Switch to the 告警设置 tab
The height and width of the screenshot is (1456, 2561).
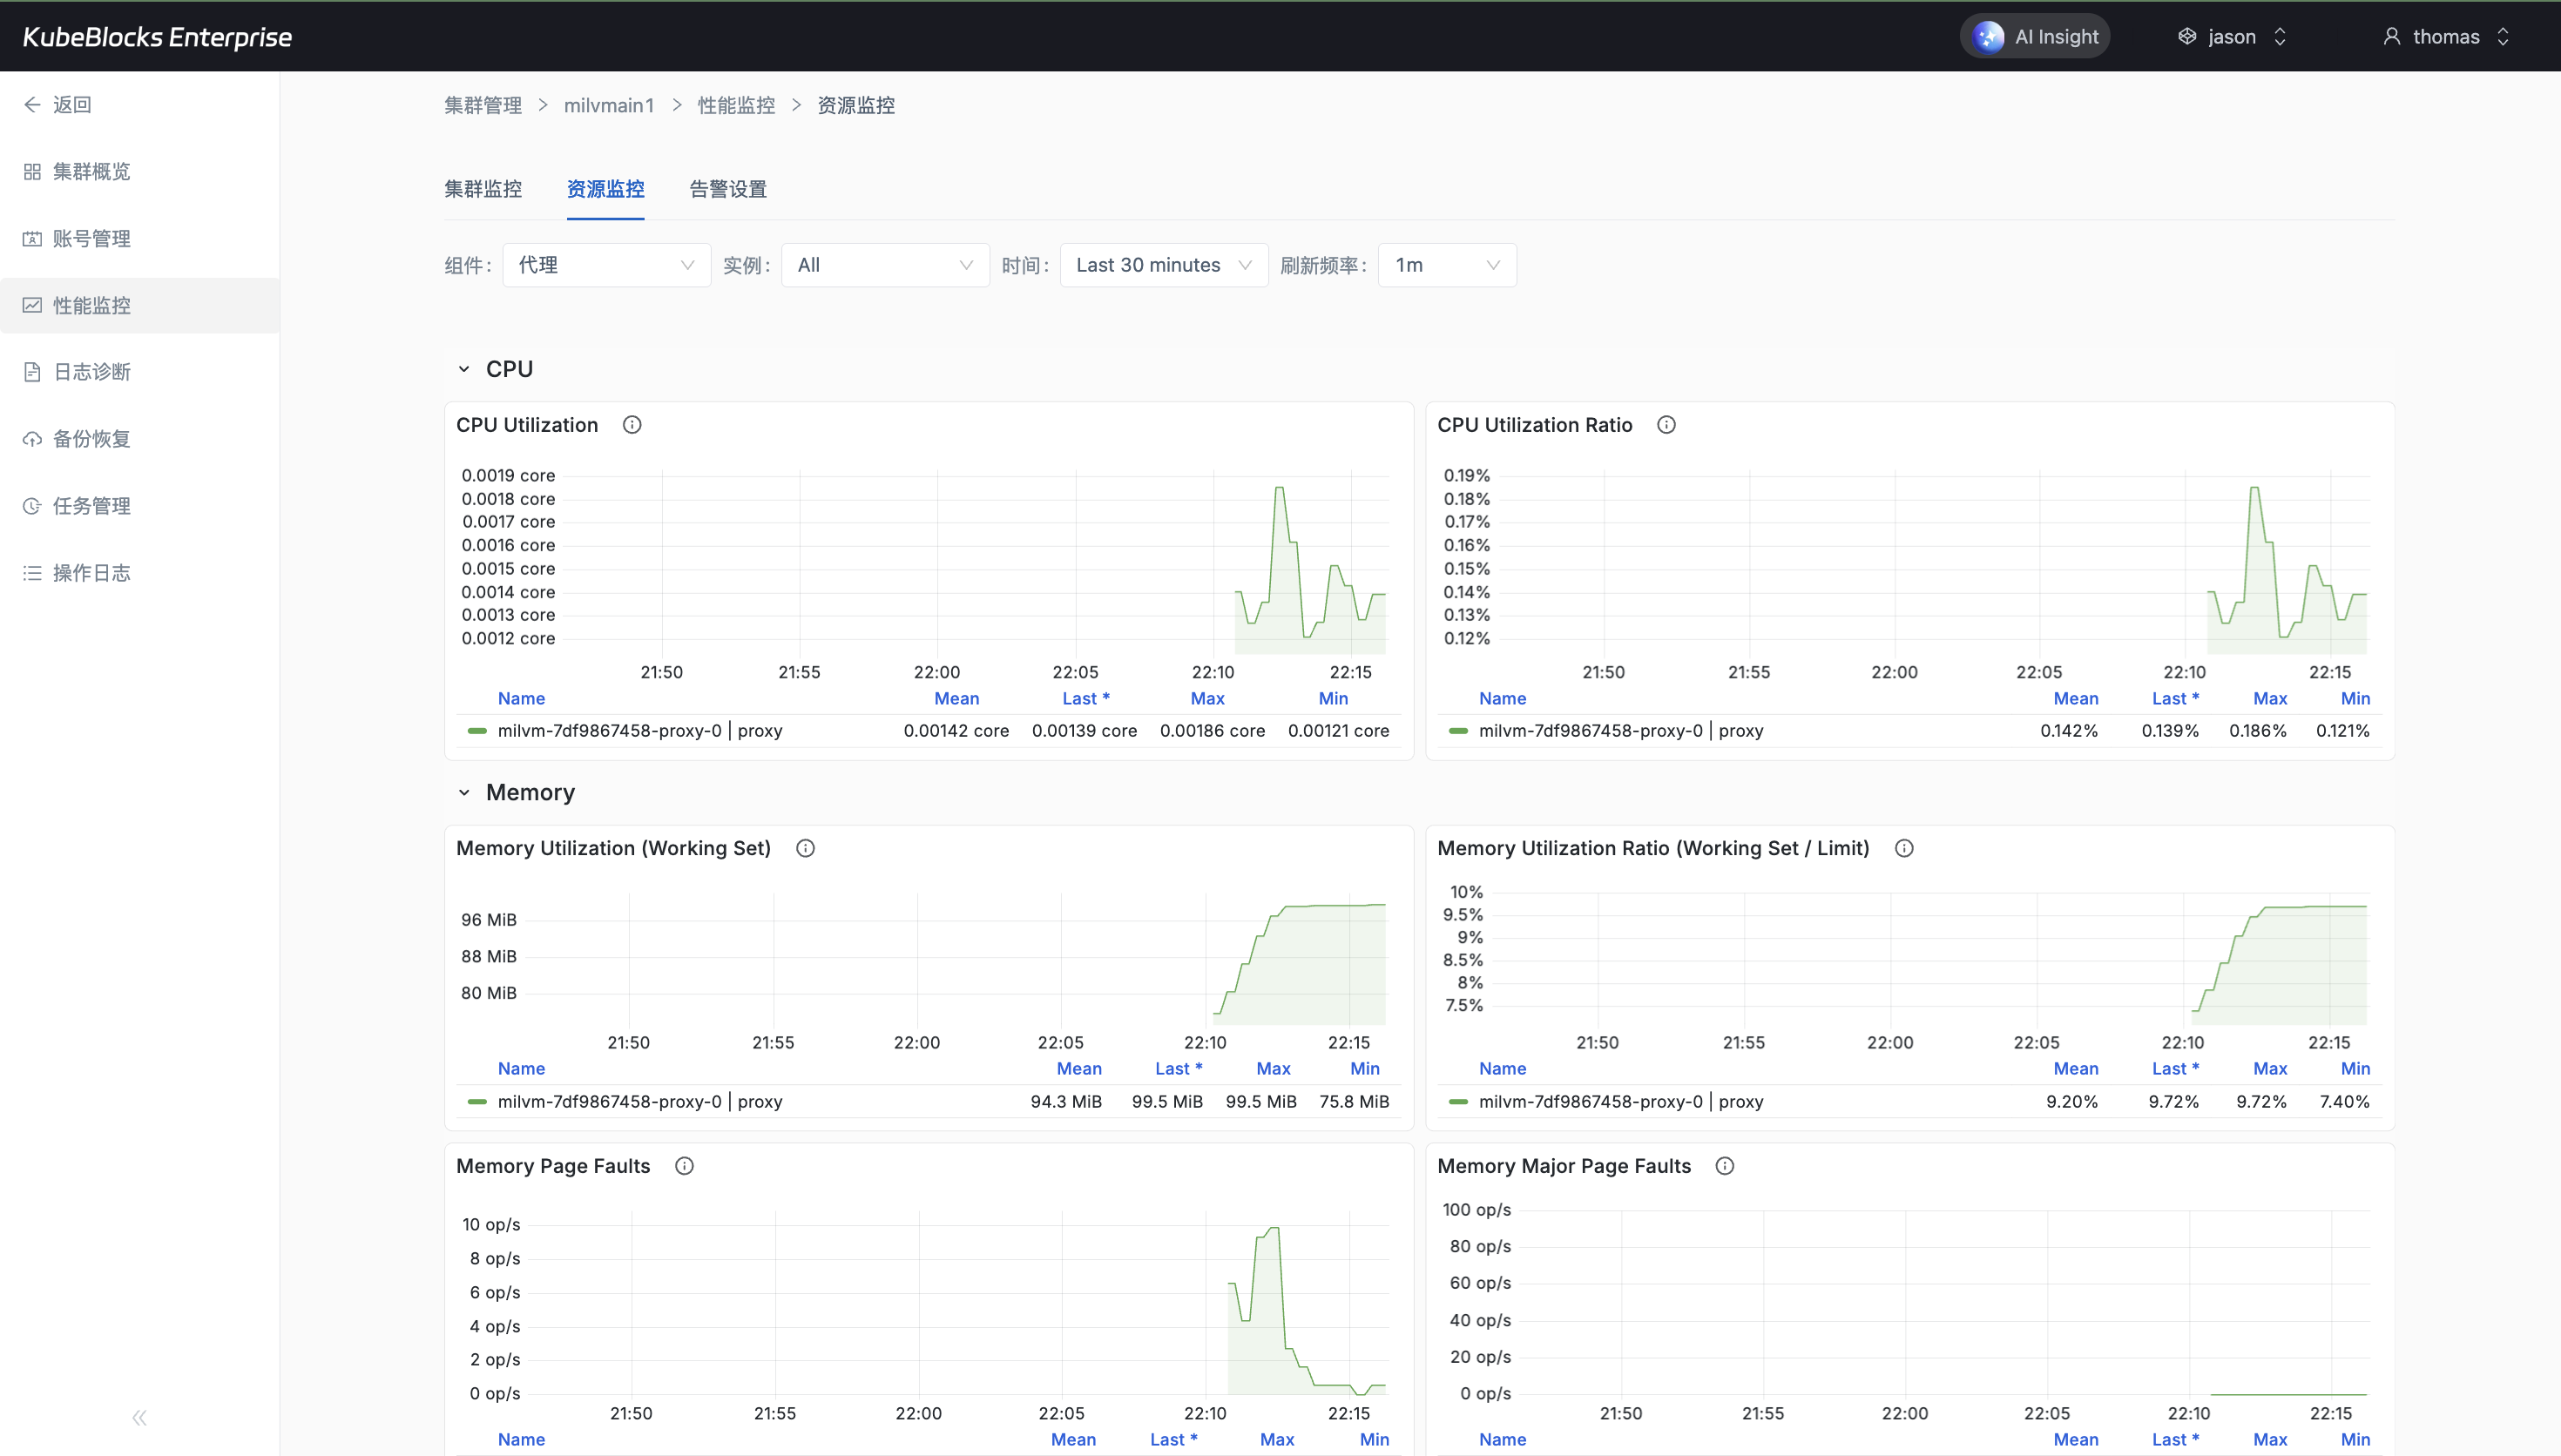pos(728,189)
